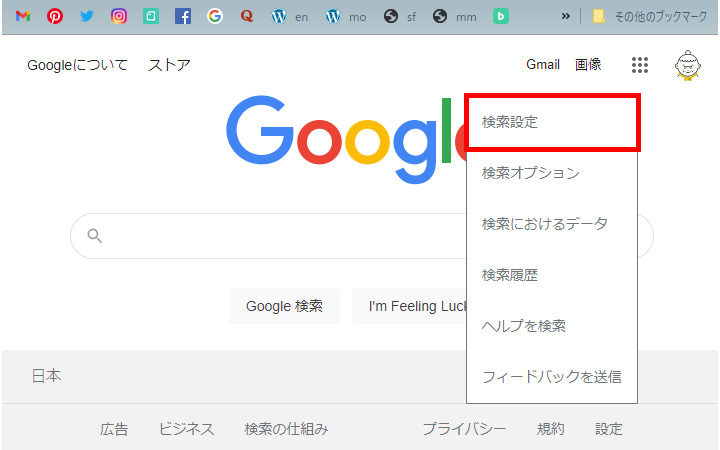
Task: Choose ヘルプを検索 in the menu
Action: 552,326
